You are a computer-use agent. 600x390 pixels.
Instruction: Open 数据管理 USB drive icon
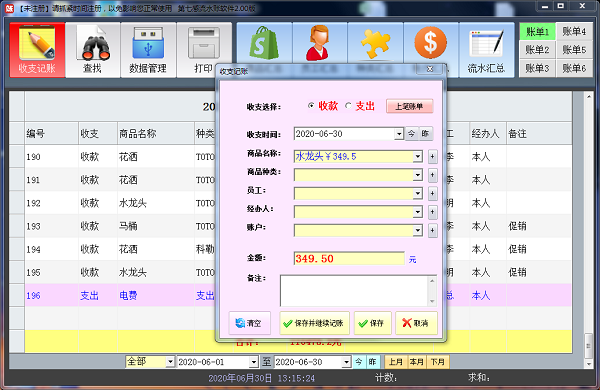(148, 43)
